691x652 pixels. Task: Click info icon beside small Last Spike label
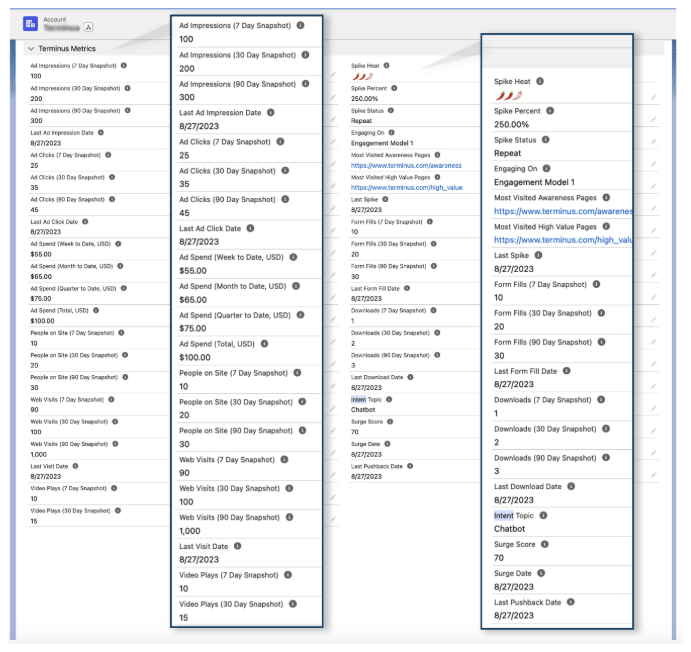[385, 199]
